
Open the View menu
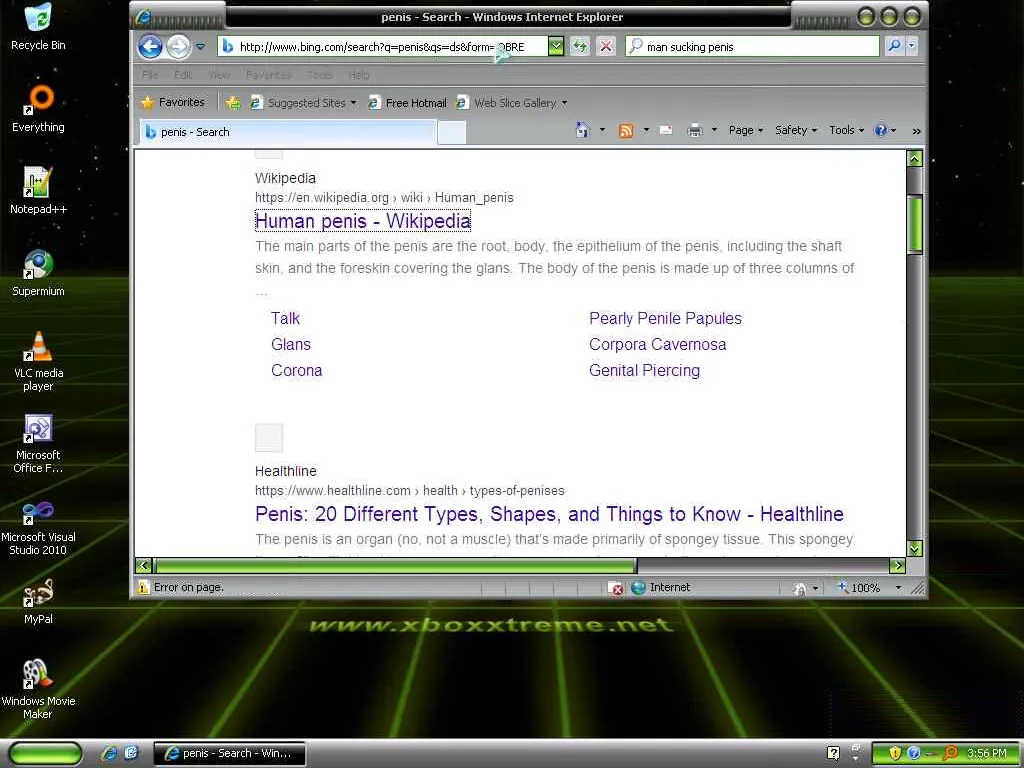click(x=219, y=75)
